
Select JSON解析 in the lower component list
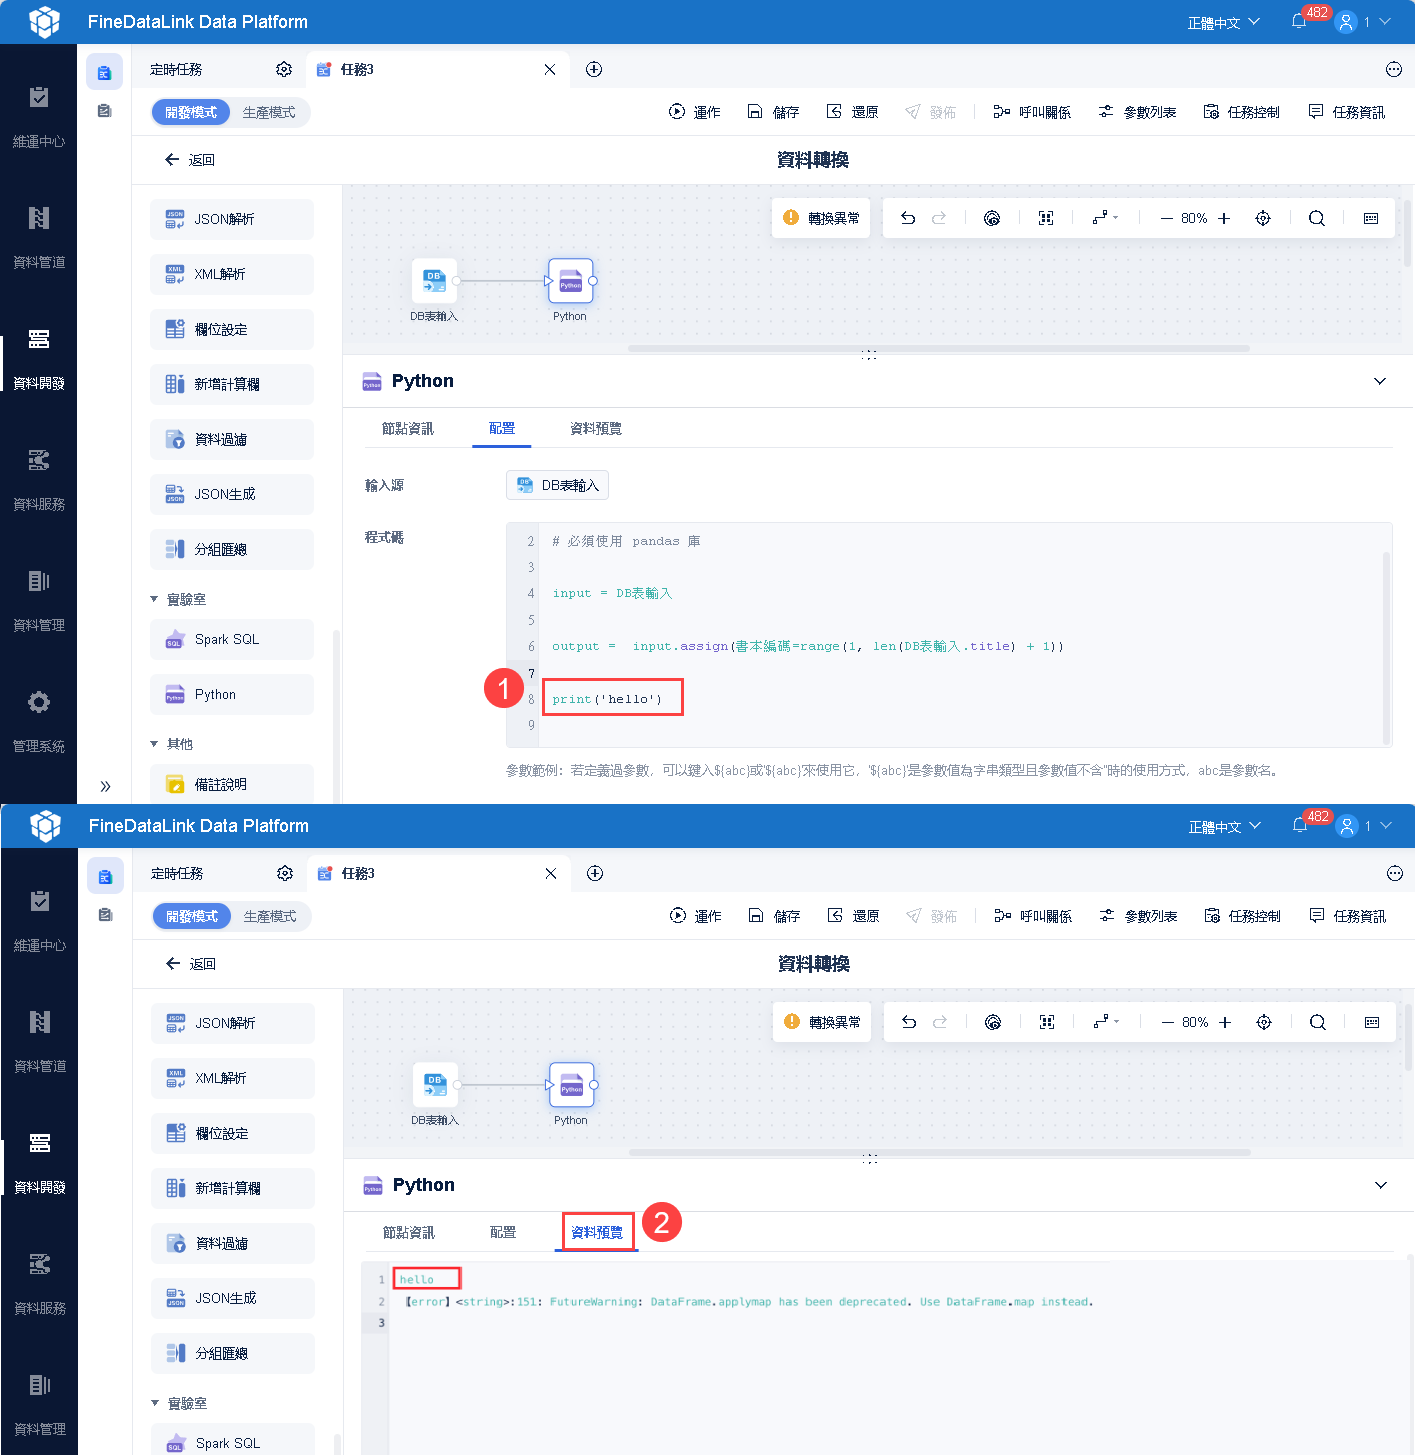[x=233, y=1023]
